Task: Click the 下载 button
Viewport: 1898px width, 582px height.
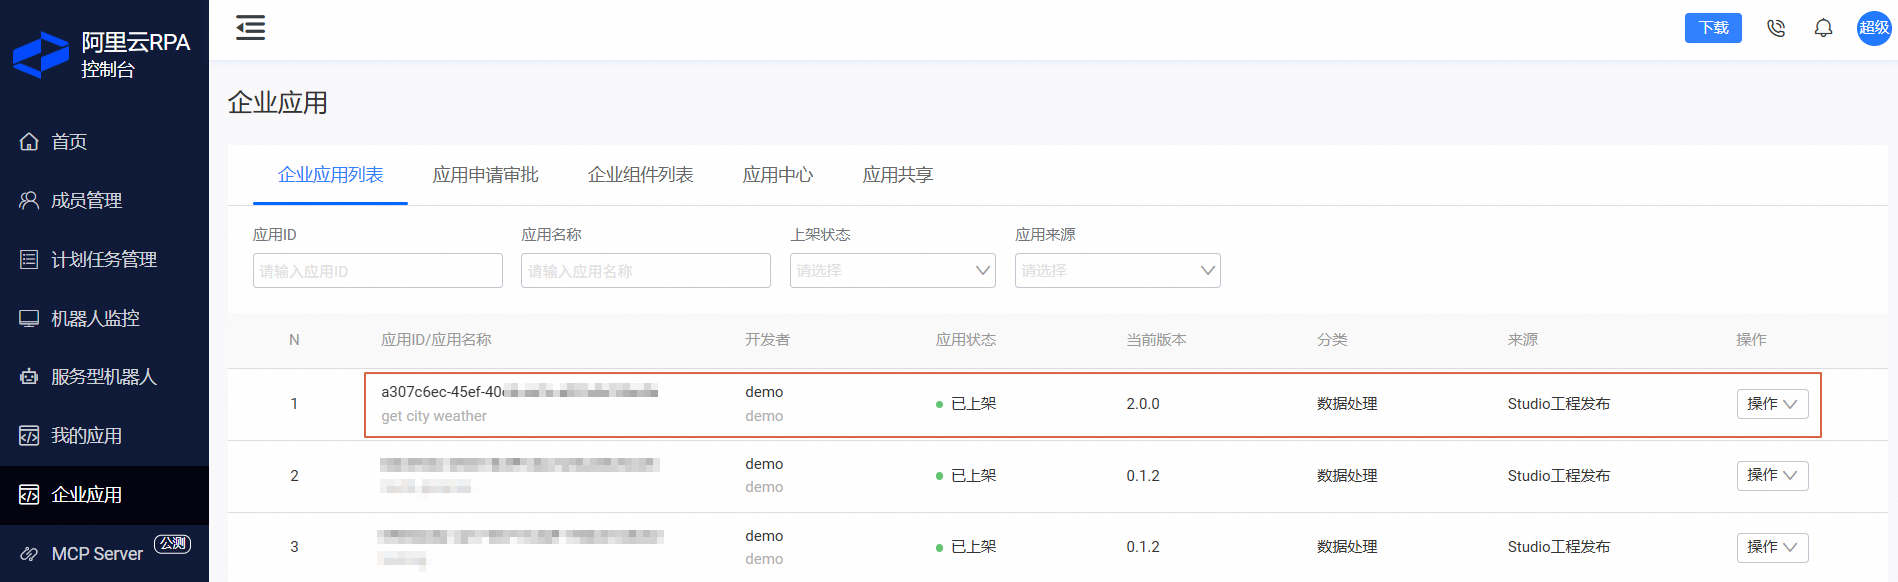Action: (x=1713, y=28)
